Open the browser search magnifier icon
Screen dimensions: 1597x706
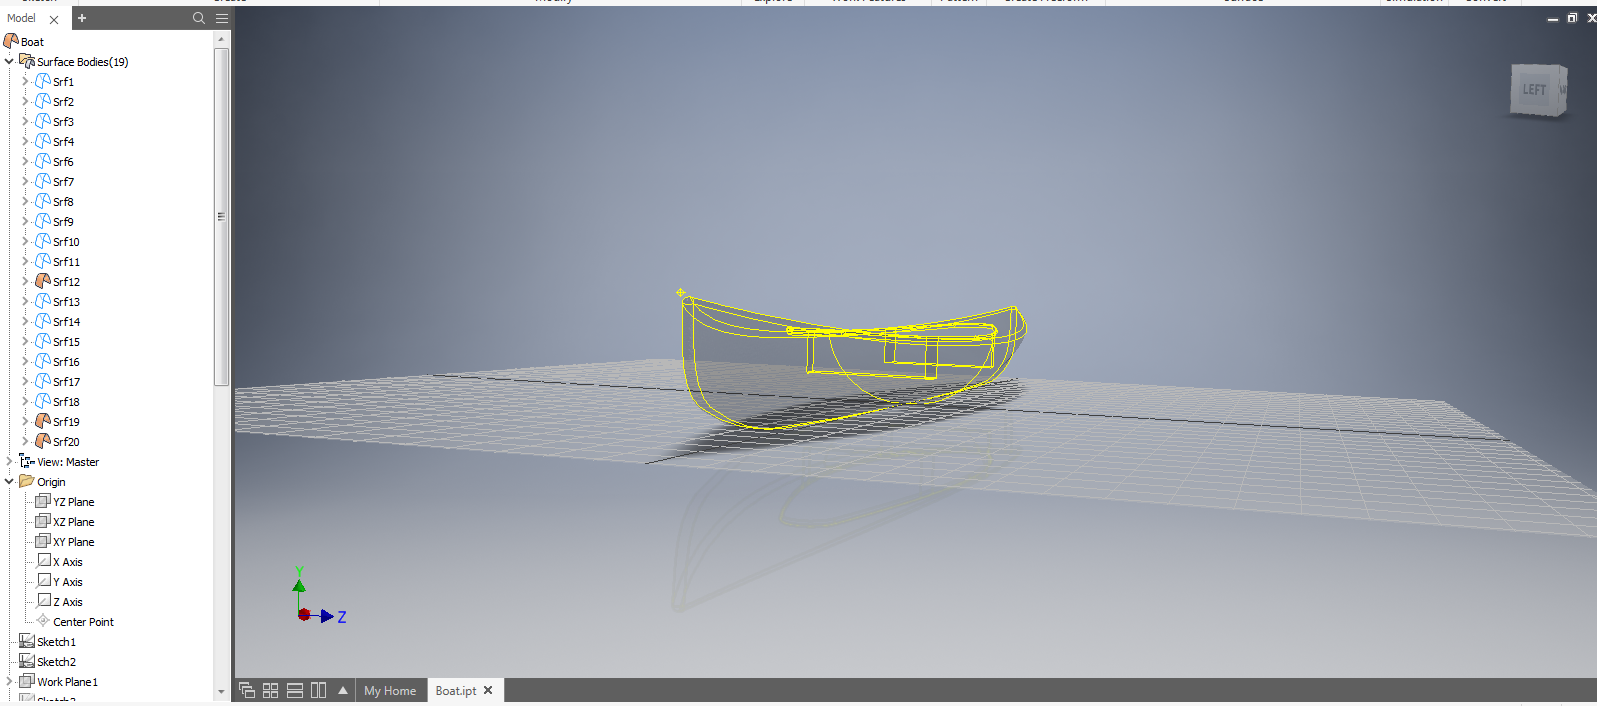(x=199, y=18)
